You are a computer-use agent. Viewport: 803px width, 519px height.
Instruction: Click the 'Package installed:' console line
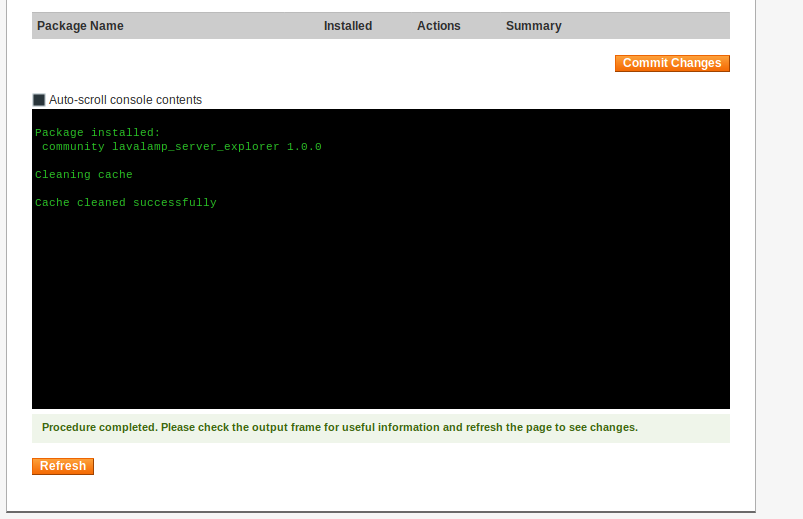click(97, 132)
